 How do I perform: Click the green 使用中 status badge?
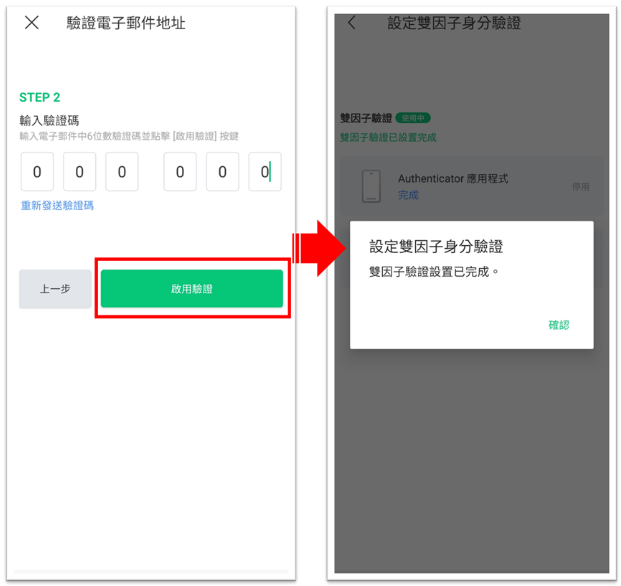413,118
